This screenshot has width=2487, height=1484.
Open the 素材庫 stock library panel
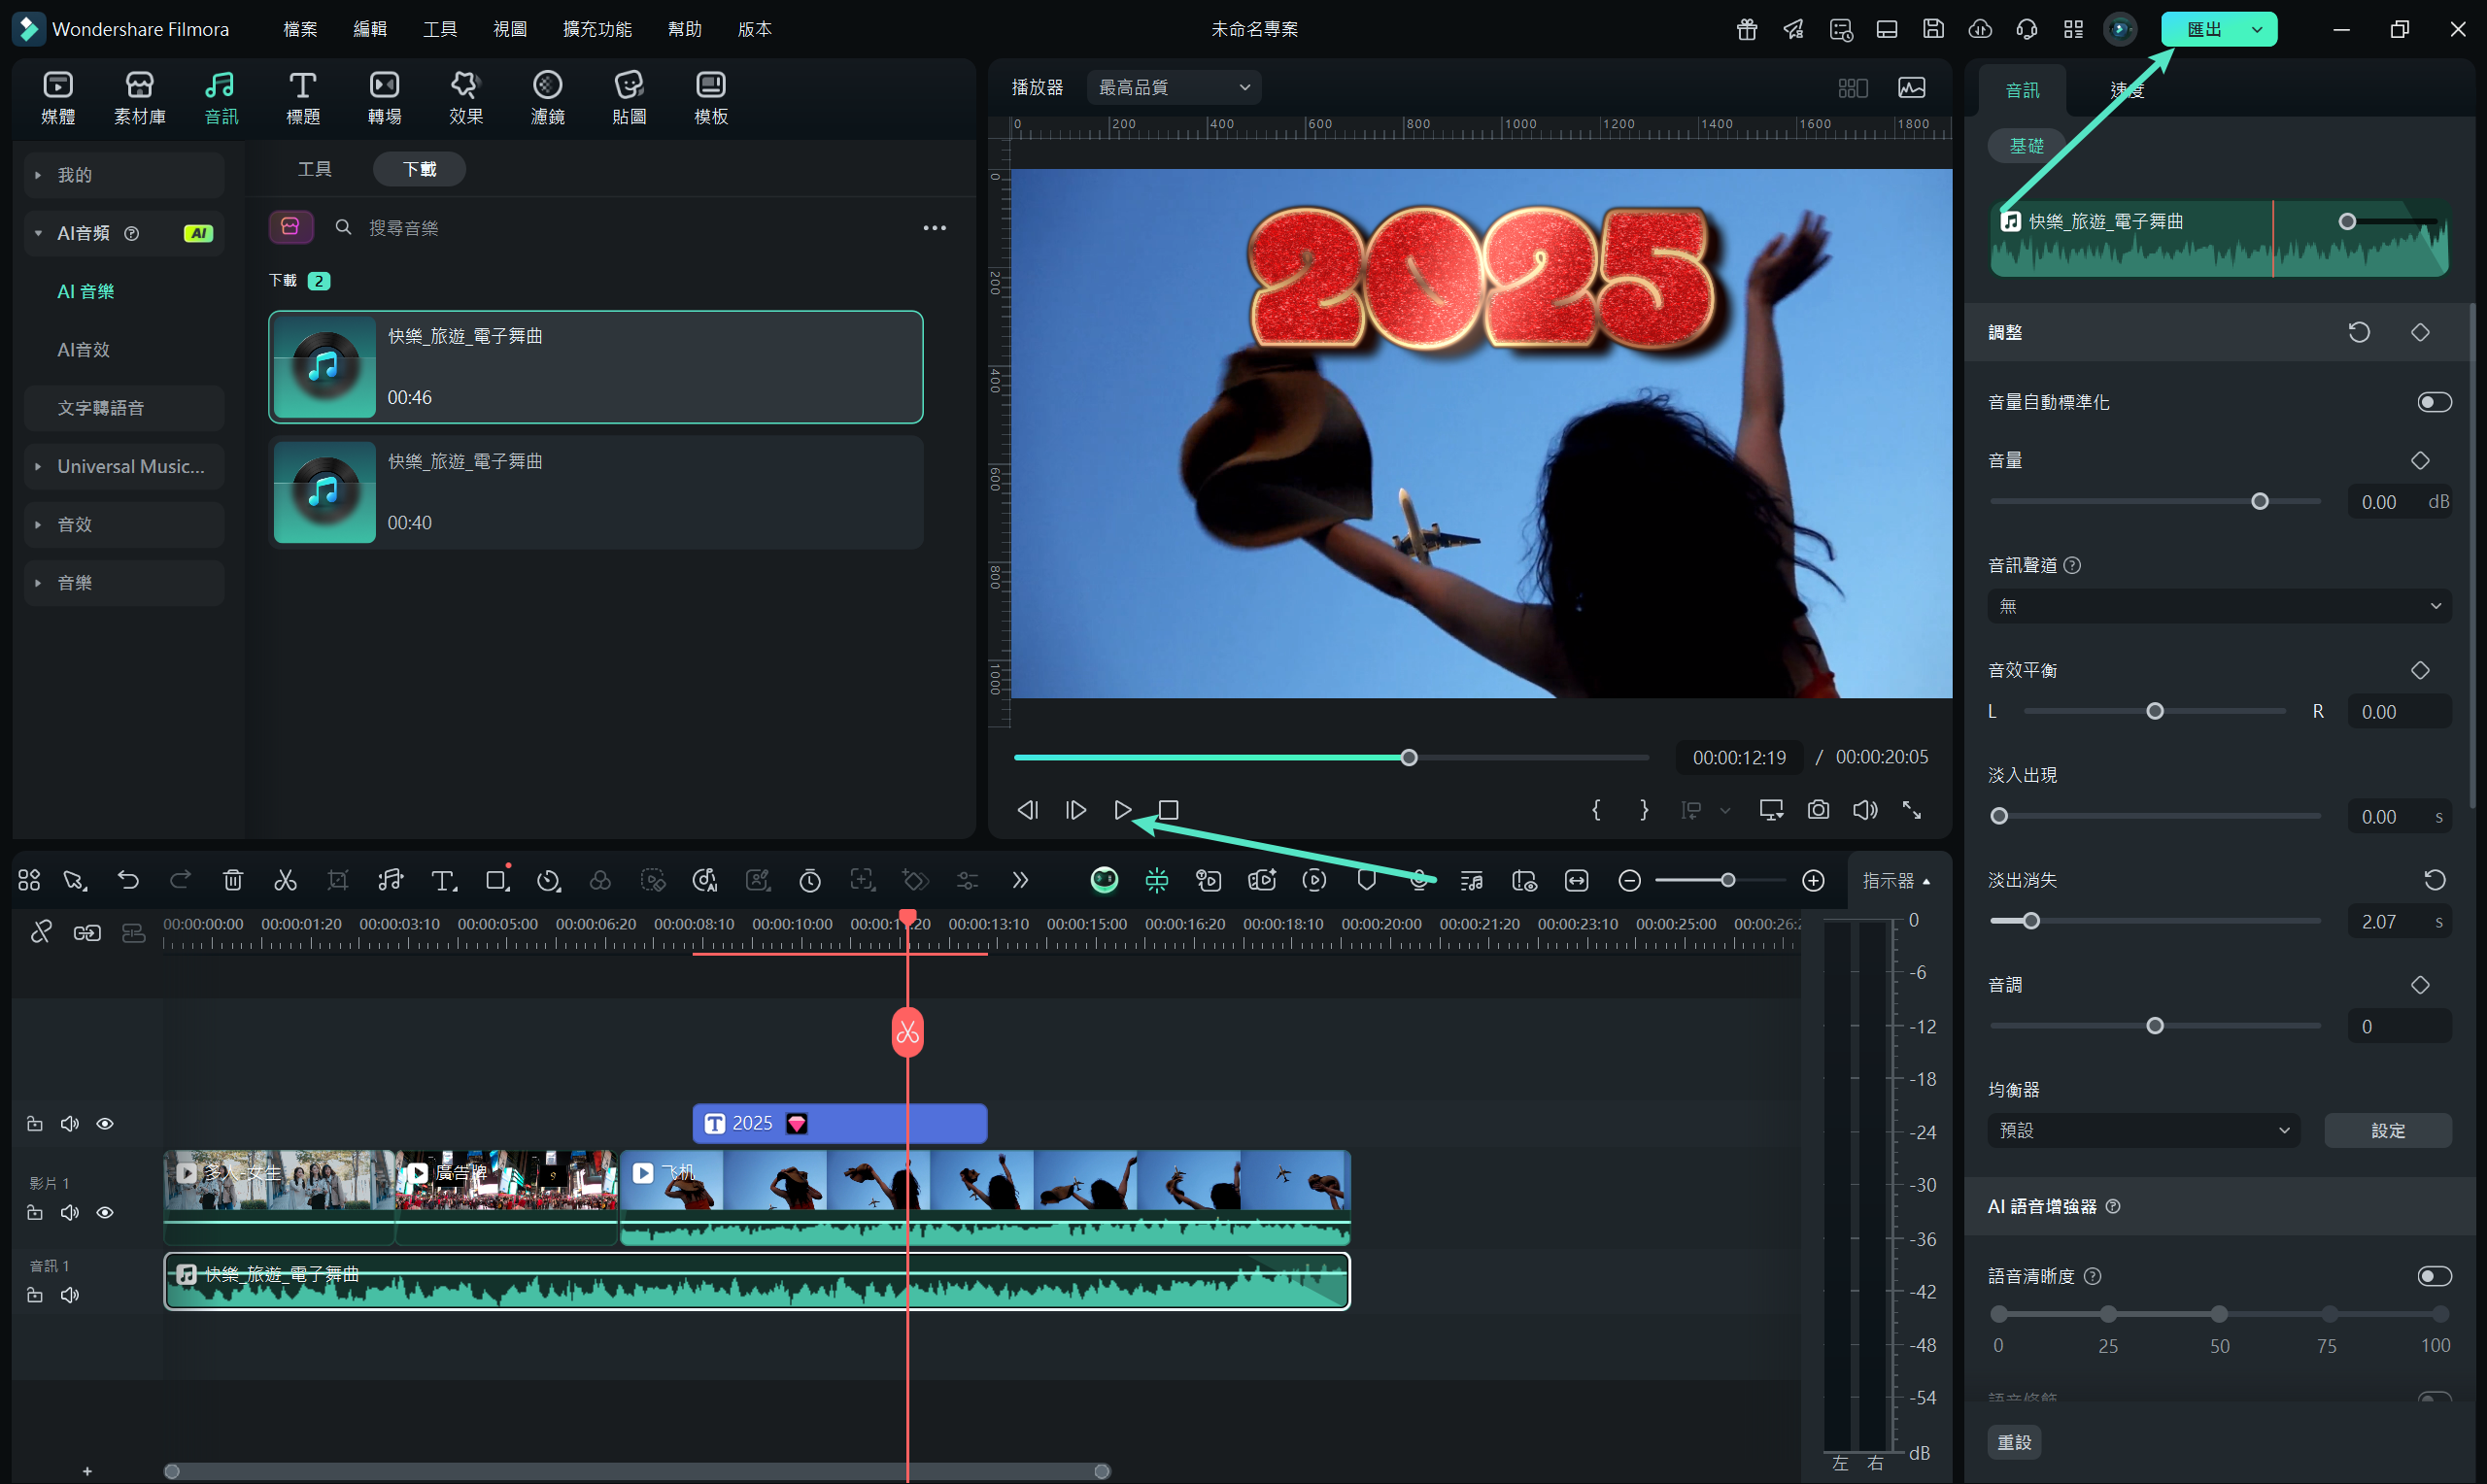[140, 98]
